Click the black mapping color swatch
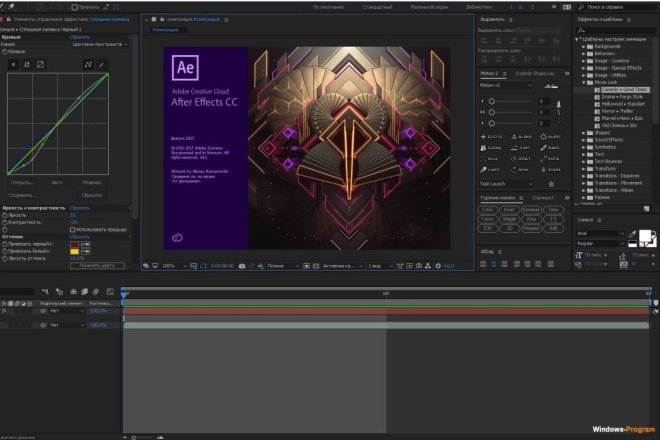This screenshot has width=660, height=440. (x=75, y=244)
